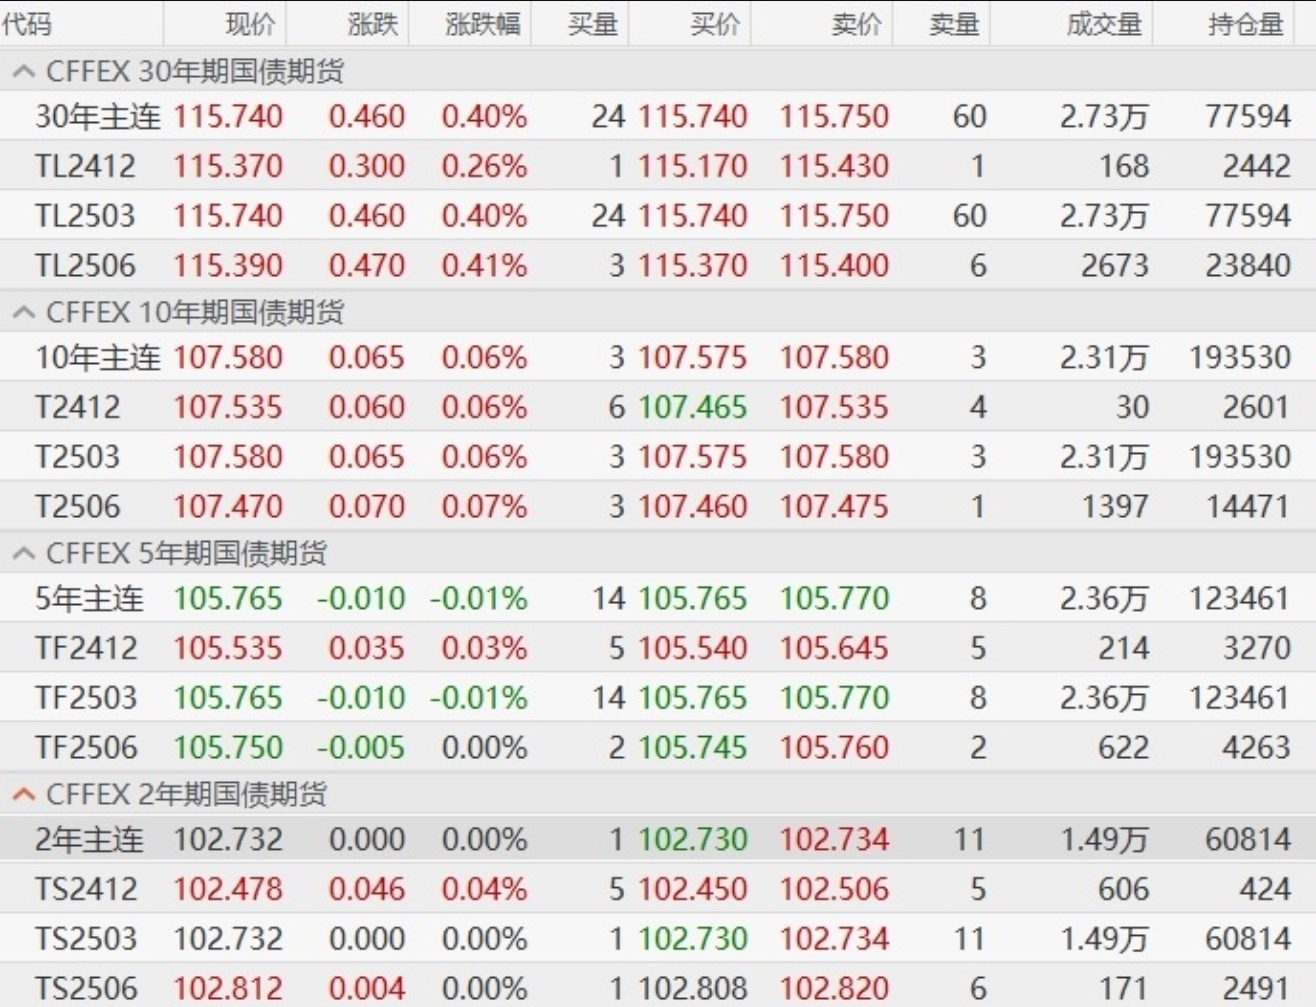Click the 卖量 column header
The image size is (1316, 1007).
pos(953,23)
